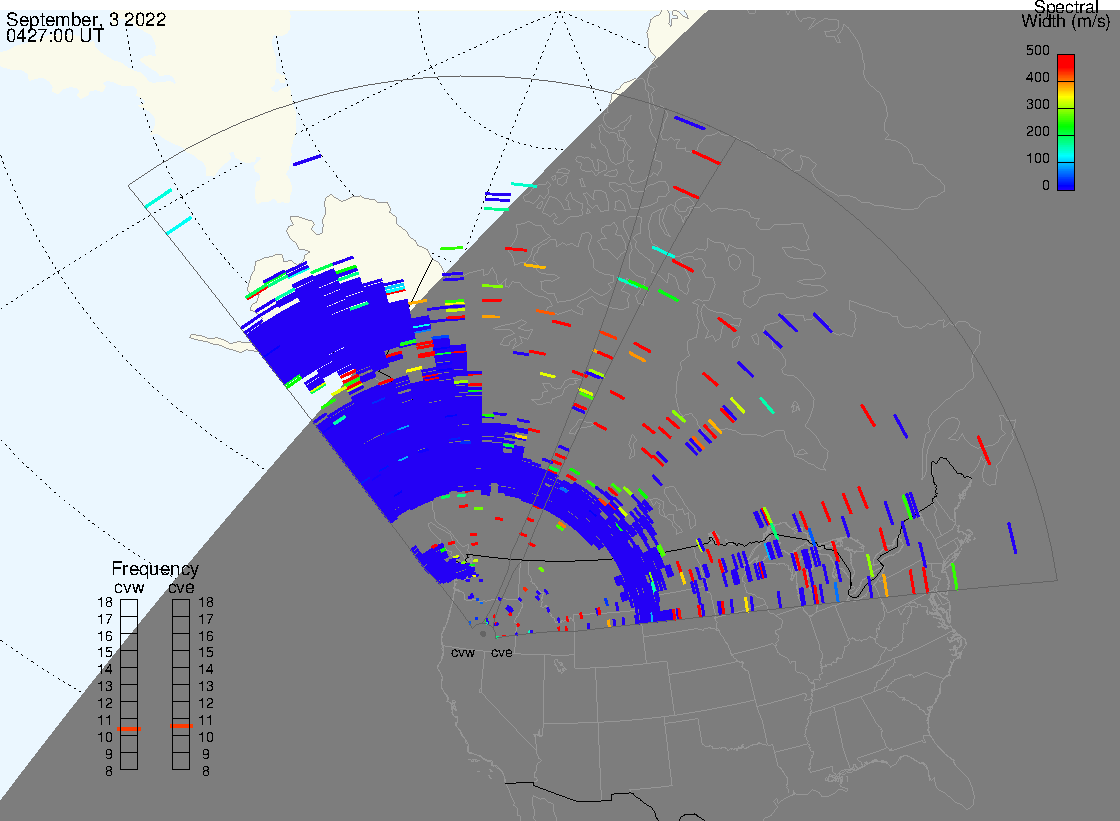The width and height of the screenshot is (1120, 821).
Task: Click the 18 label right of cve bar
Action: pyautogui.click(x=206, y=602)
